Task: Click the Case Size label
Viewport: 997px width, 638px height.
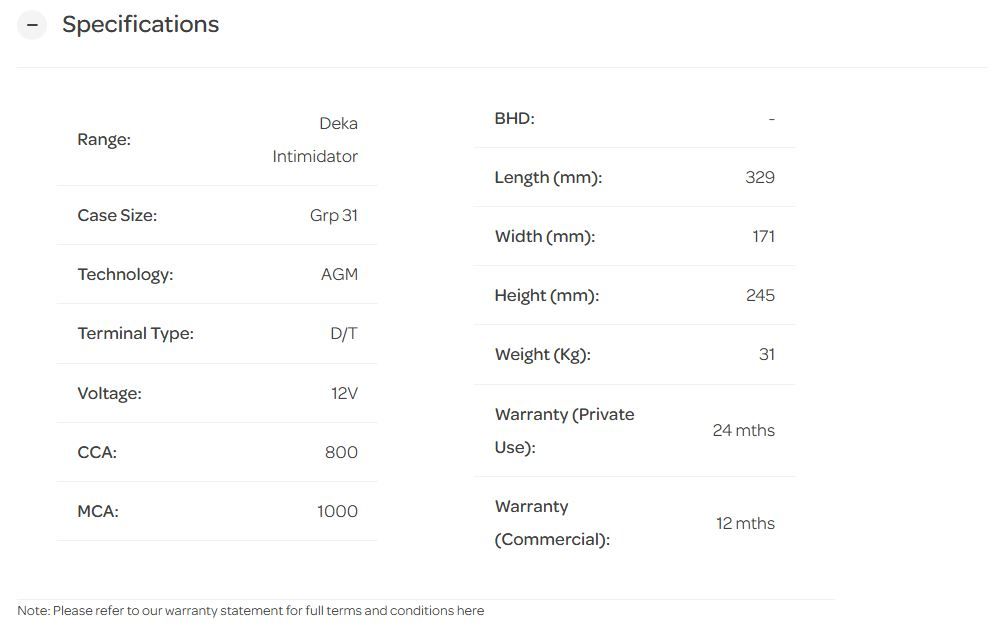Action: click(117, 215)
